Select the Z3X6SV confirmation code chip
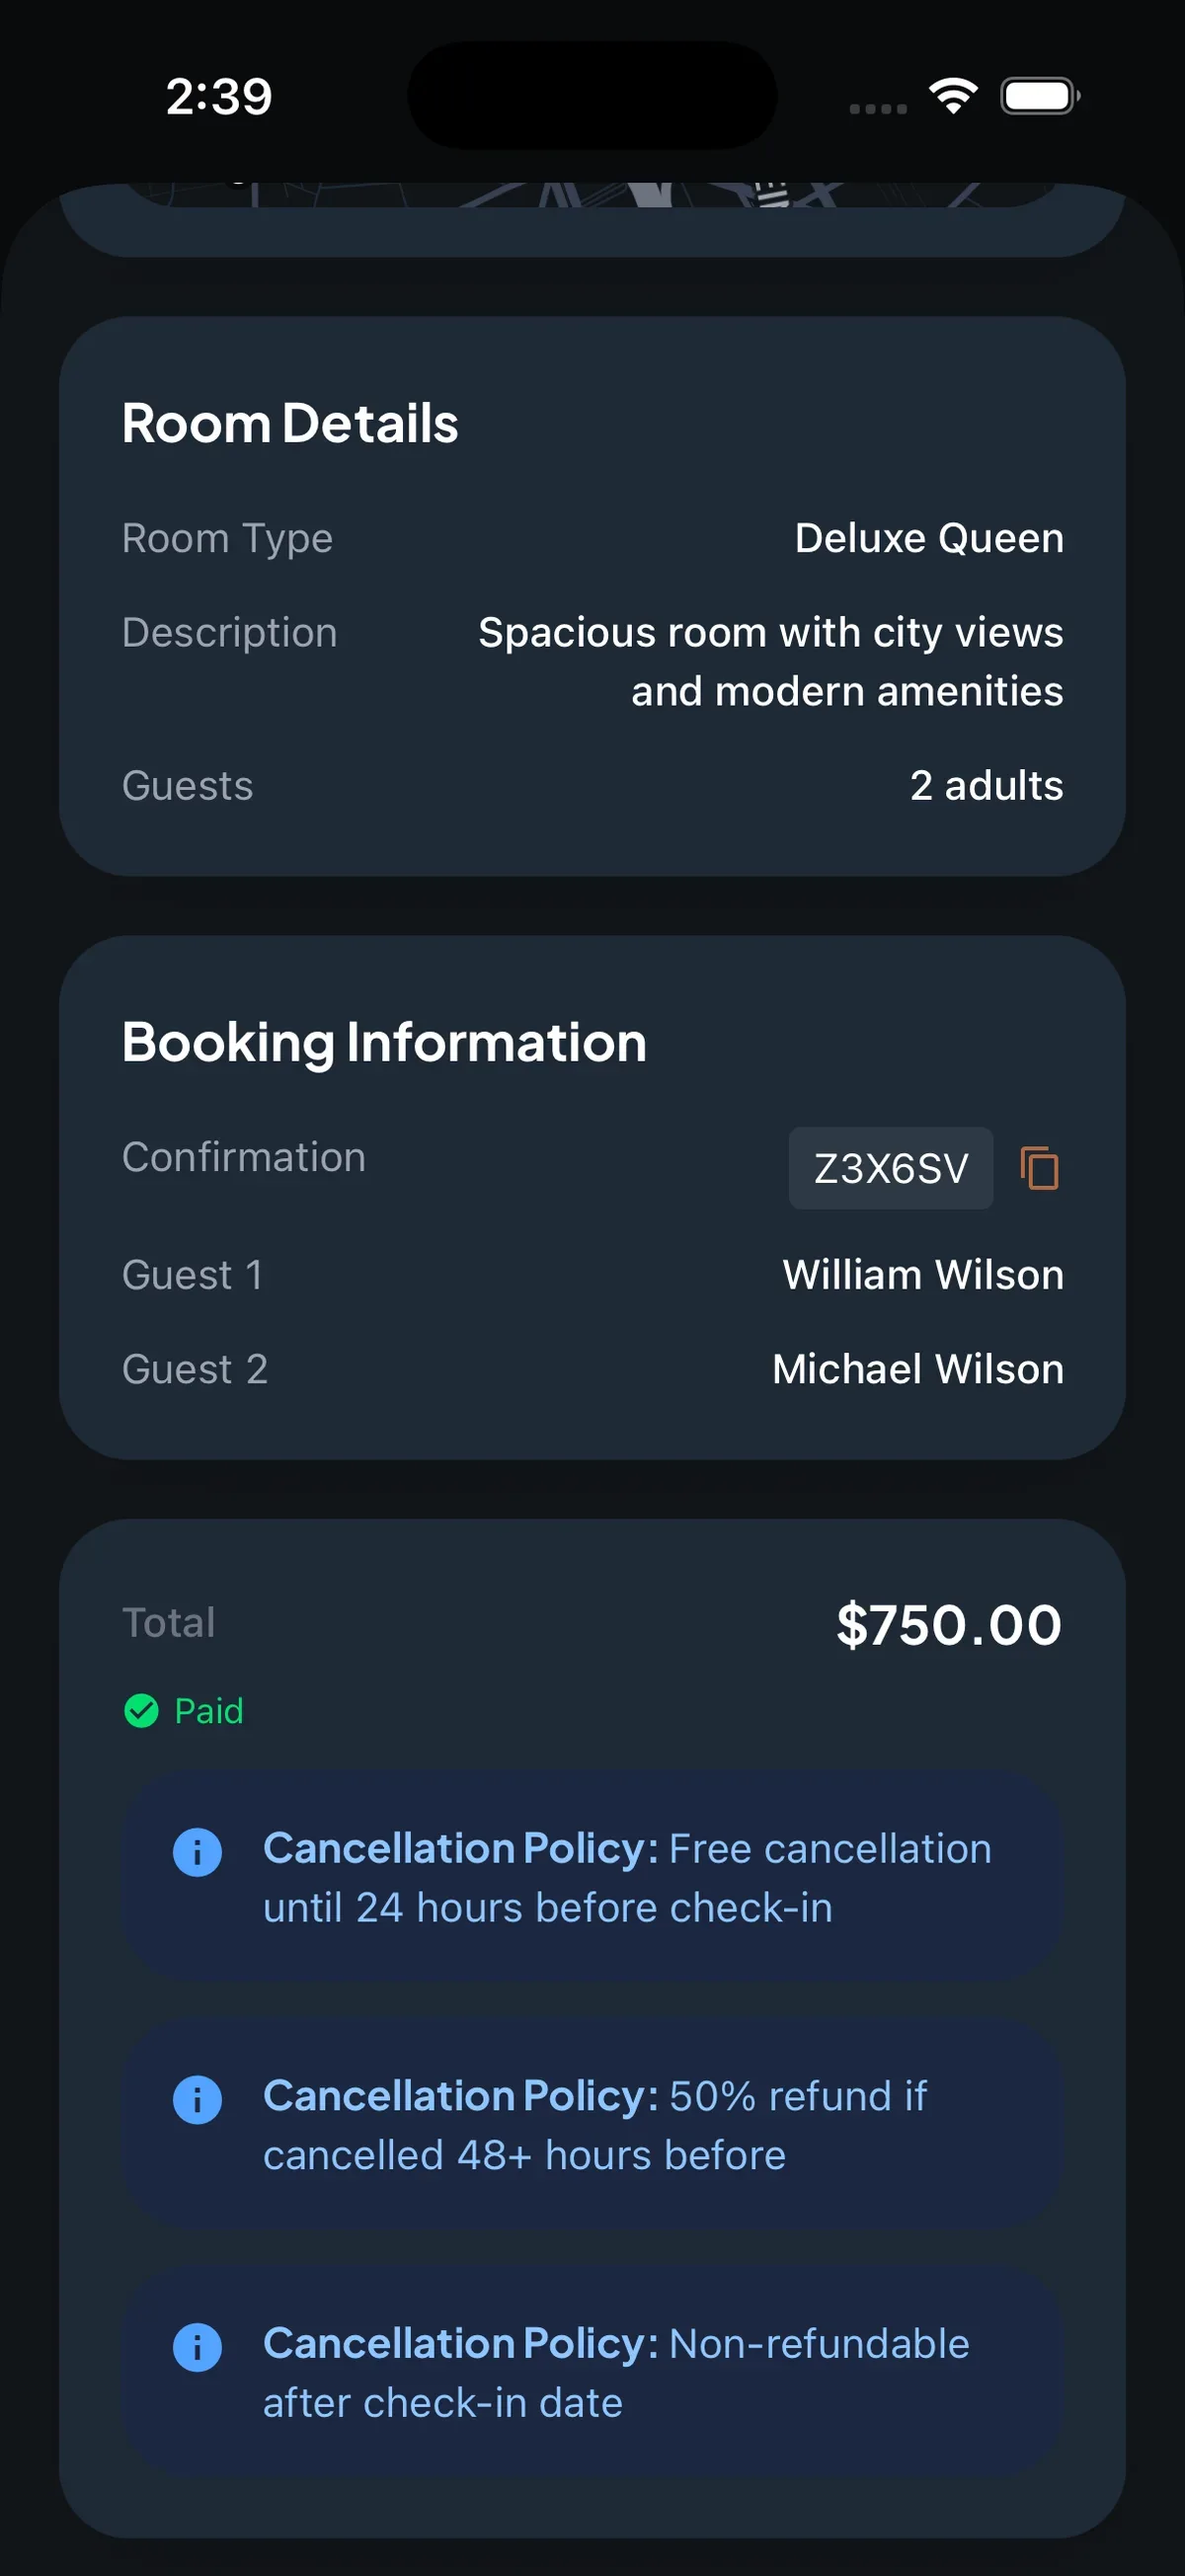 pos(890,1168)
